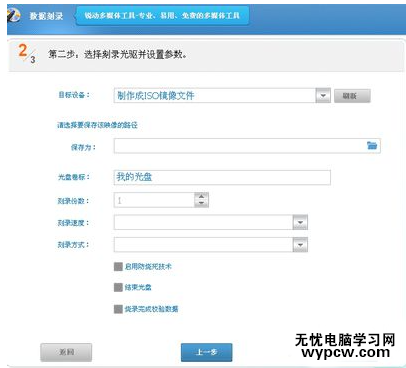Image resolution: width=406 pixels, height=368 pixels.
Task: Open folder browse icon in 保存为 field
Action: (372, 145)
